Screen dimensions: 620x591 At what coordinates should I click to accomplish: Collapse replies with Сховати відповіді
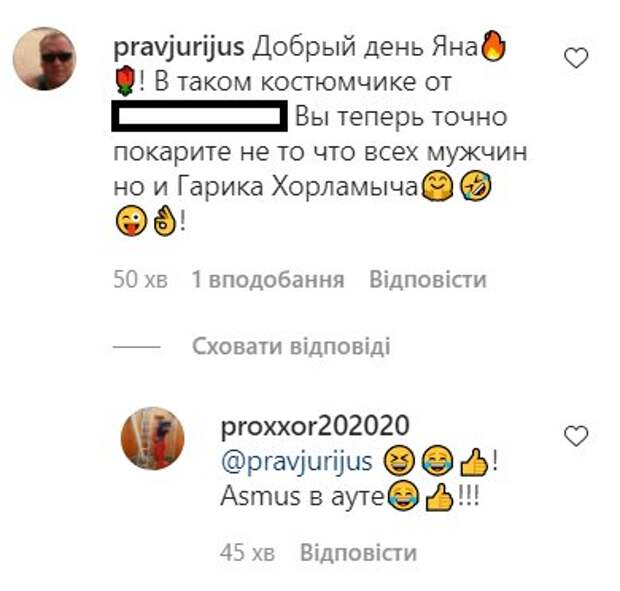[291, 346]
